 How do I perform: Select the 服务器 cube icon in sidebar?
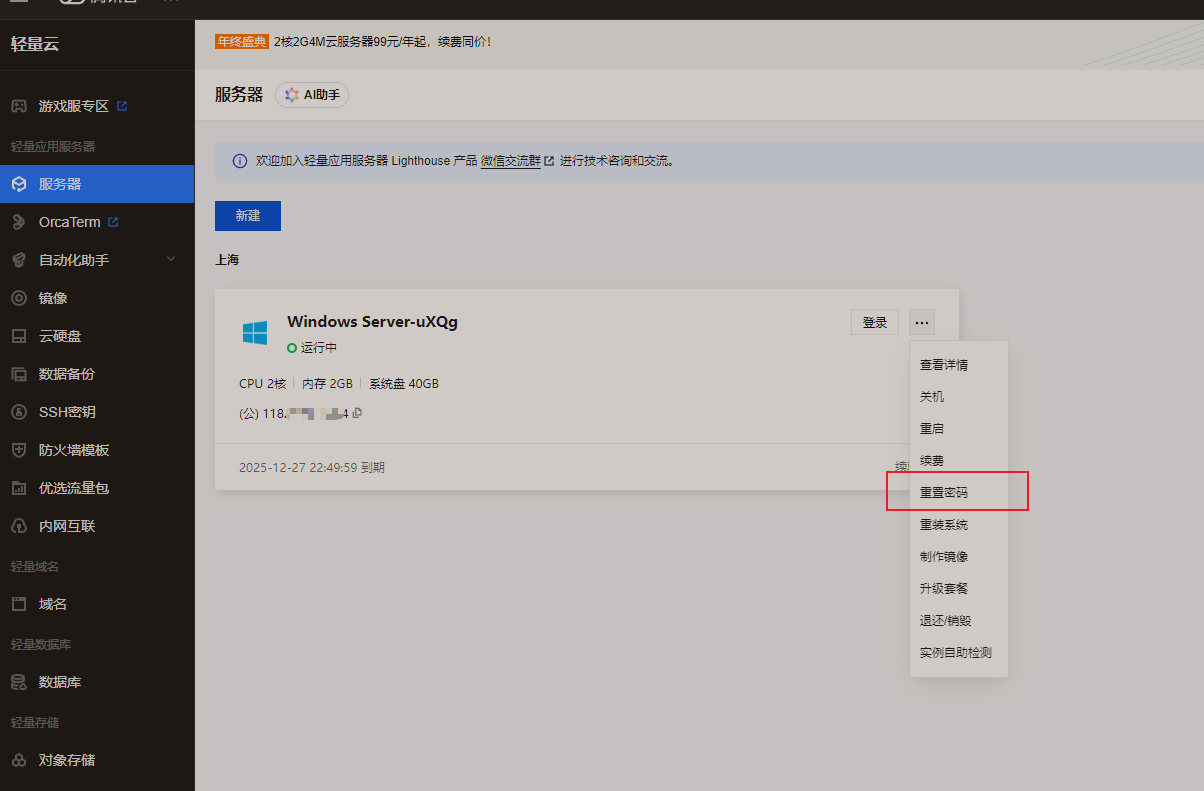18,184
